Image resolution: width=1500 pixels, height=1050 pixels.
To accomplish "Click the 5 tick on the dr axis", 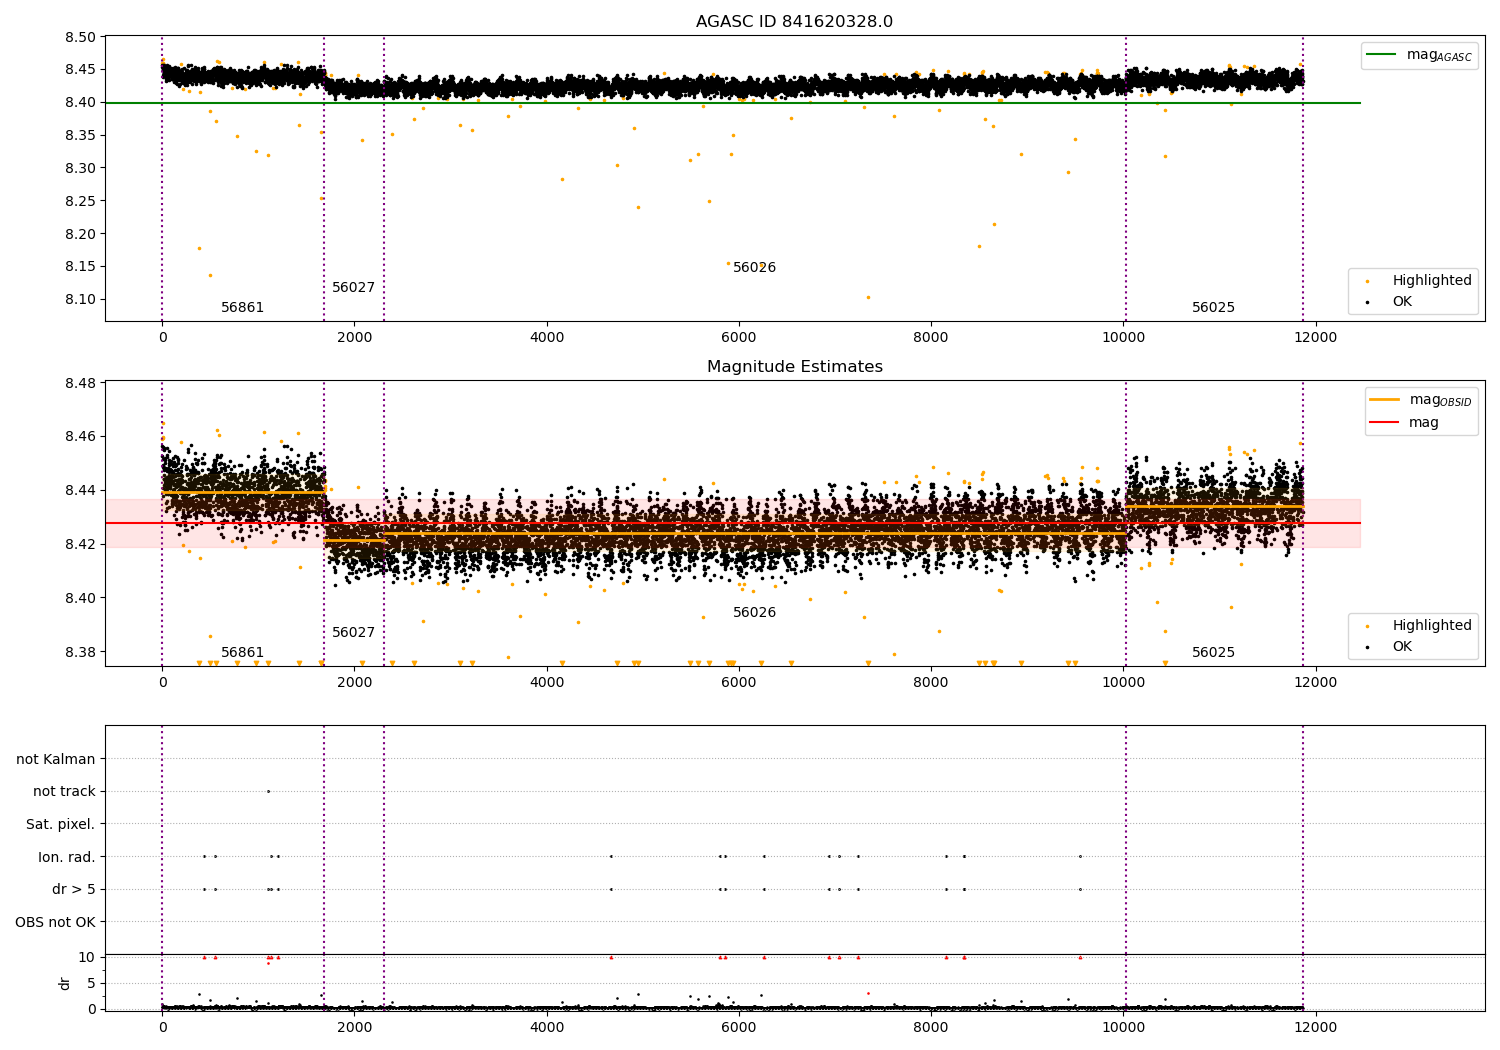I will tap(91, 984).
